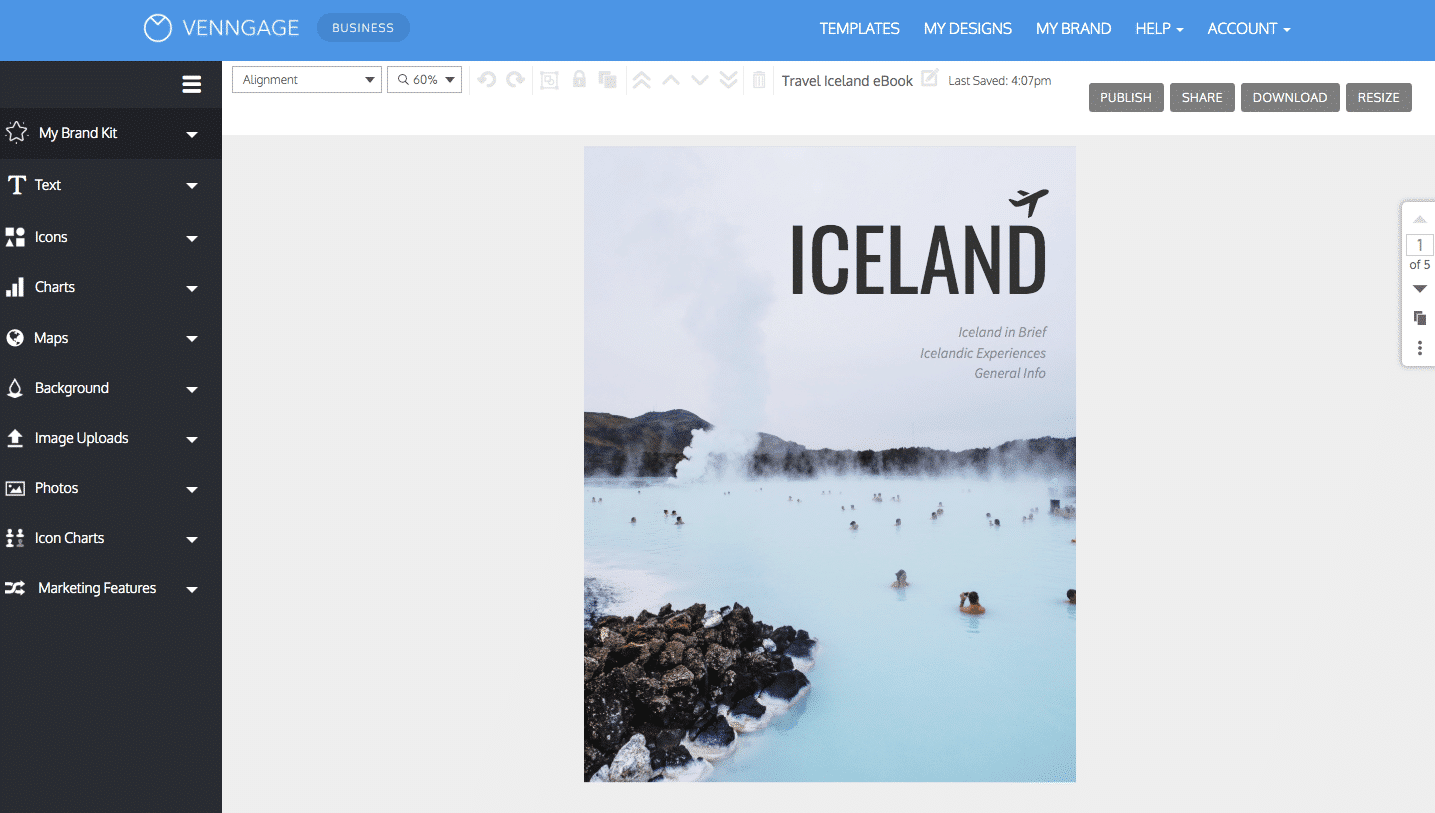
Task: Click bring to front double-chevron icon
Action: (642, 80)
